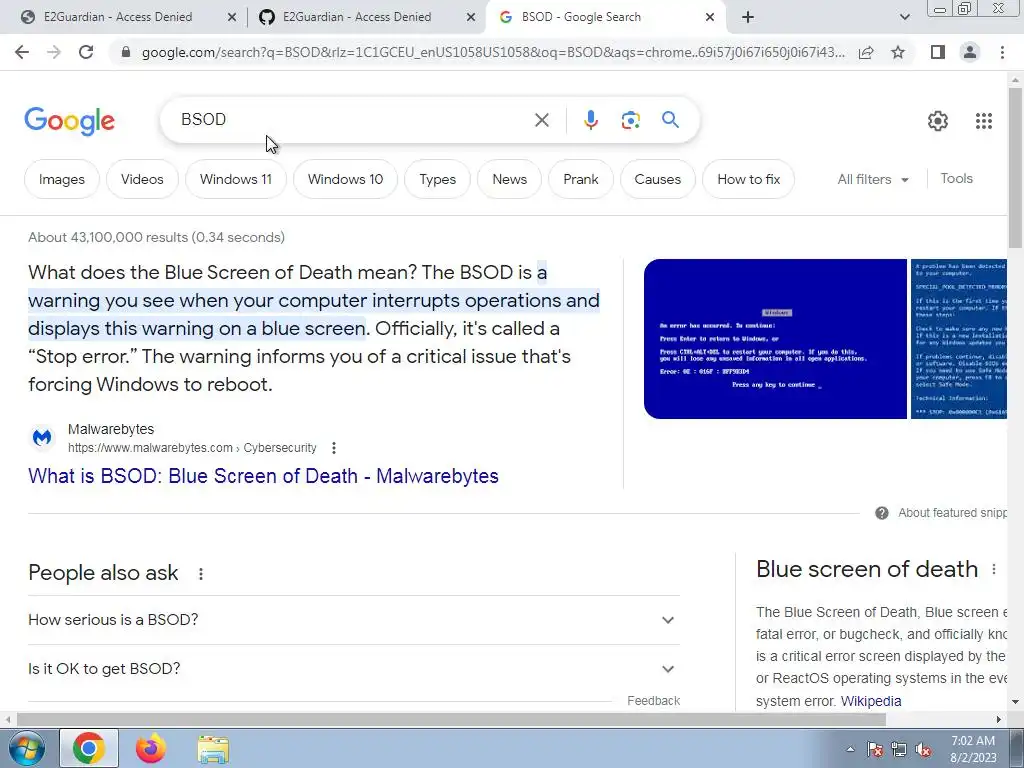Open the Chrome three-dot menu
Screen dimensions: 1024x768
pyautogui.click(x=1002, y=52)
